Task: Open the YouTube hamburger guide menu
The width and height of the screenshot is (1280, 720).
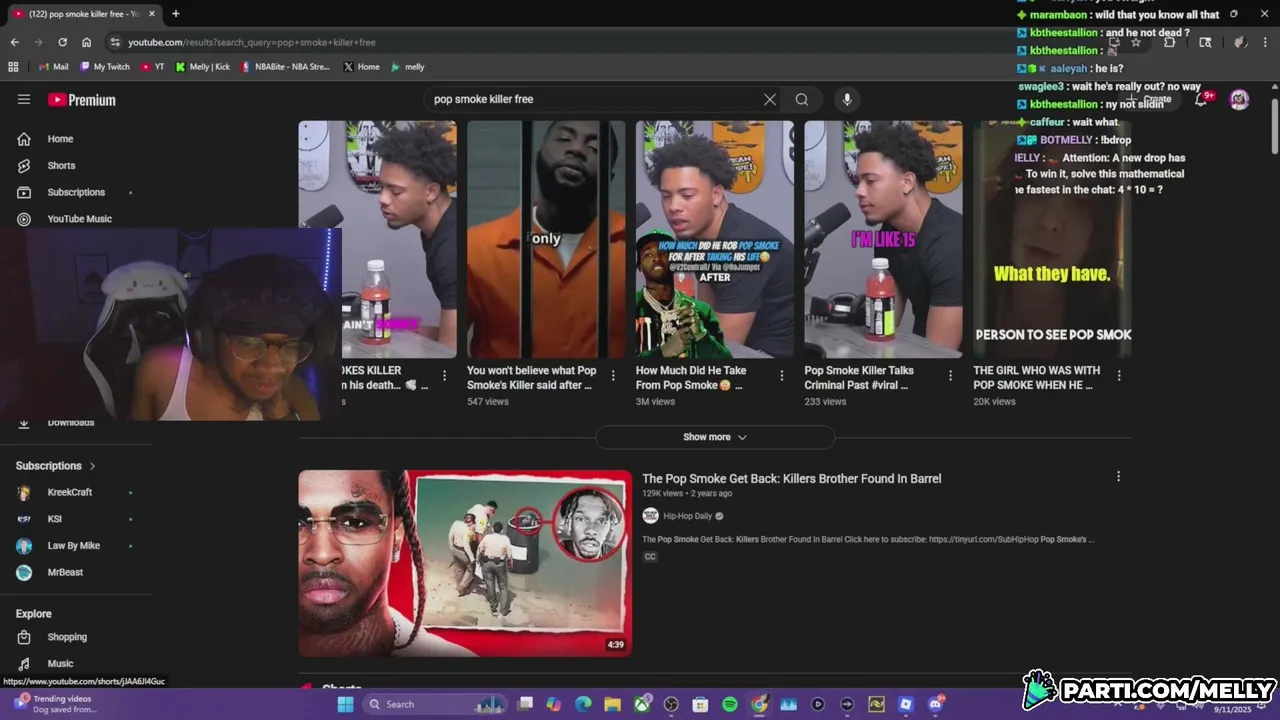Action: (24, 99)
